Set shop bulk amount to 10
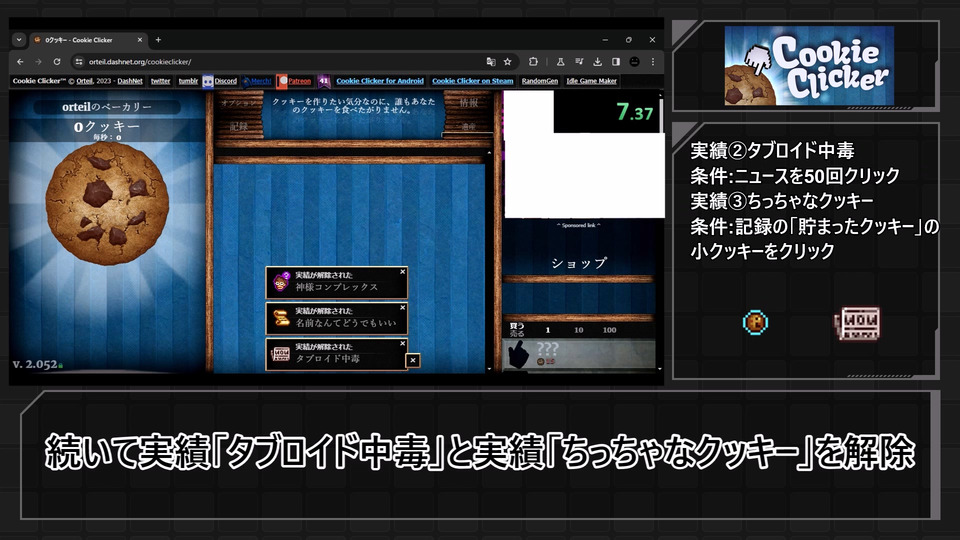Viewport: 960px width, 540px height. [579, 330]
